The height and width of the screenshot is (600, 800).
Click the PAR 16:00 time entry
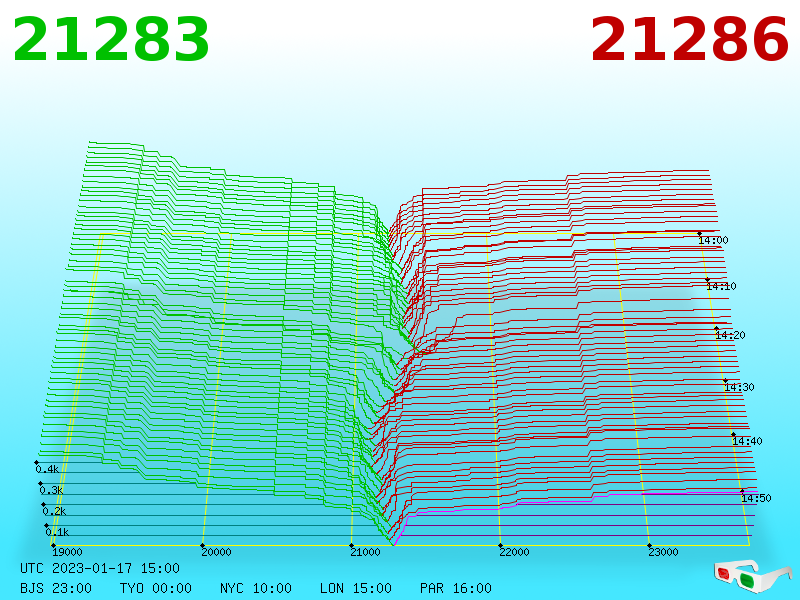click(456, 588)
